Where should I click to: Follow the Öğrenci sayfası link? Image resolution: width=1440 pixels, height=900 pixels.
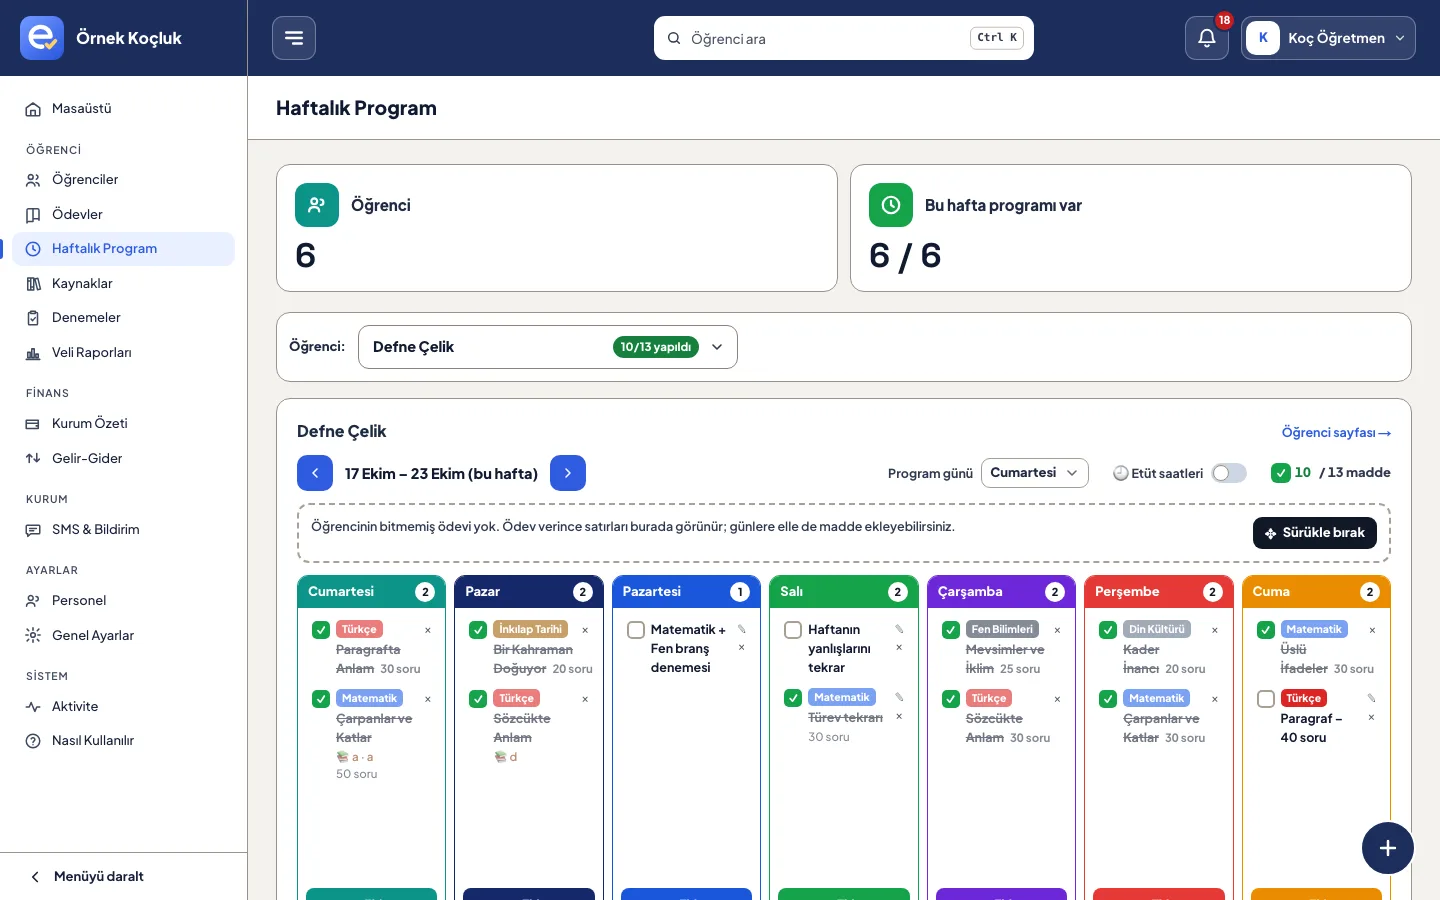1336,433
